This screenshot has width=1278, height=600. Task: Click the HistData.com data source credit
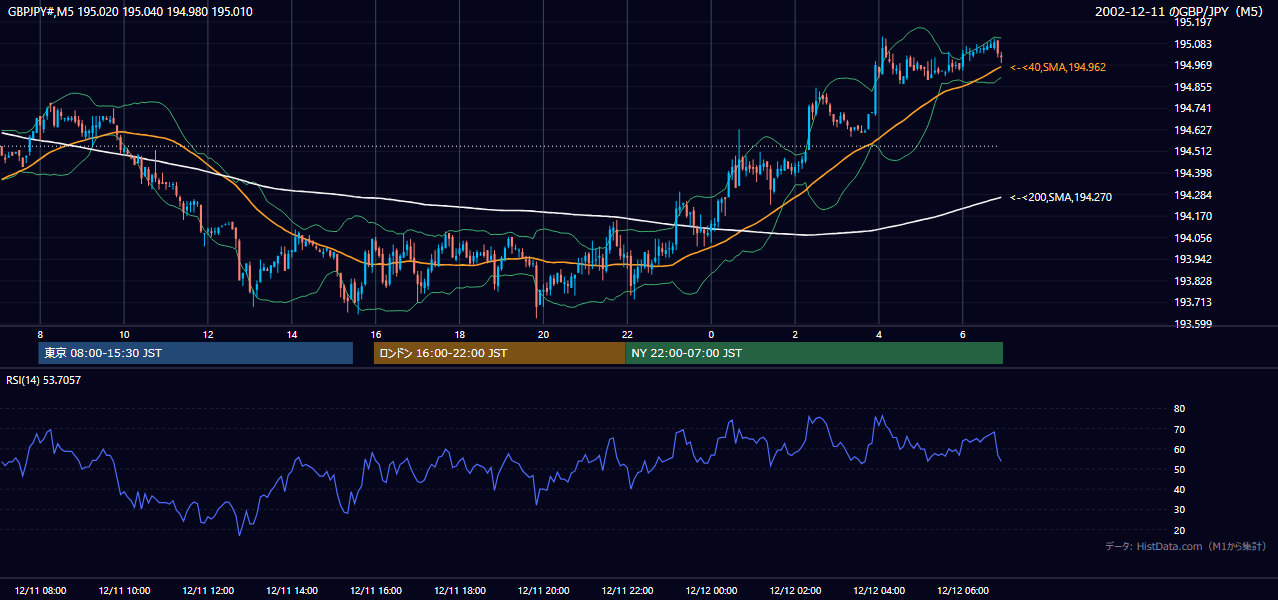(x=1186, y=546)
